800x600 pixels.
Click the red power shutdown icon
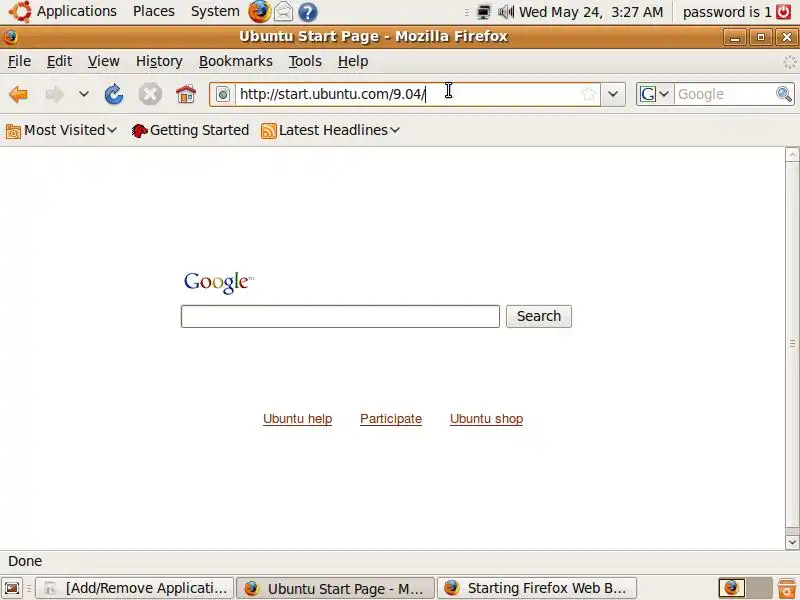point(784,12)
